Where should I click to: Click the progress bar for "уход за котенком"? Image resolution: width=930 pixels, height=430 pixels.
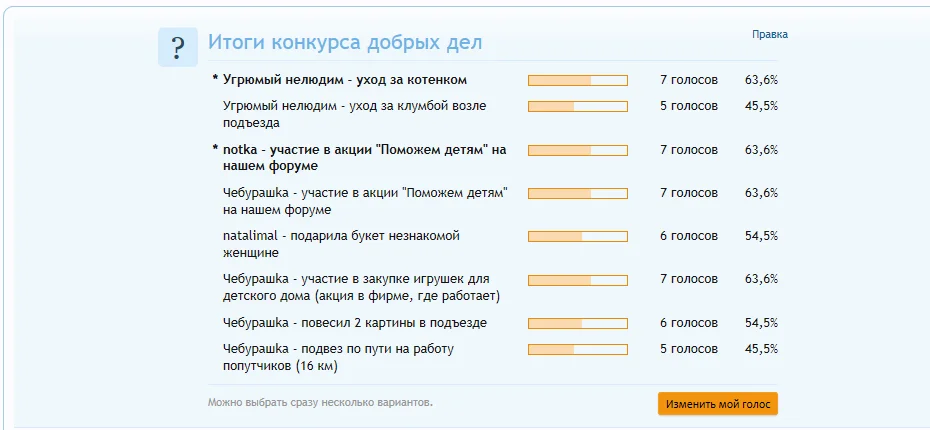point(577,80)
